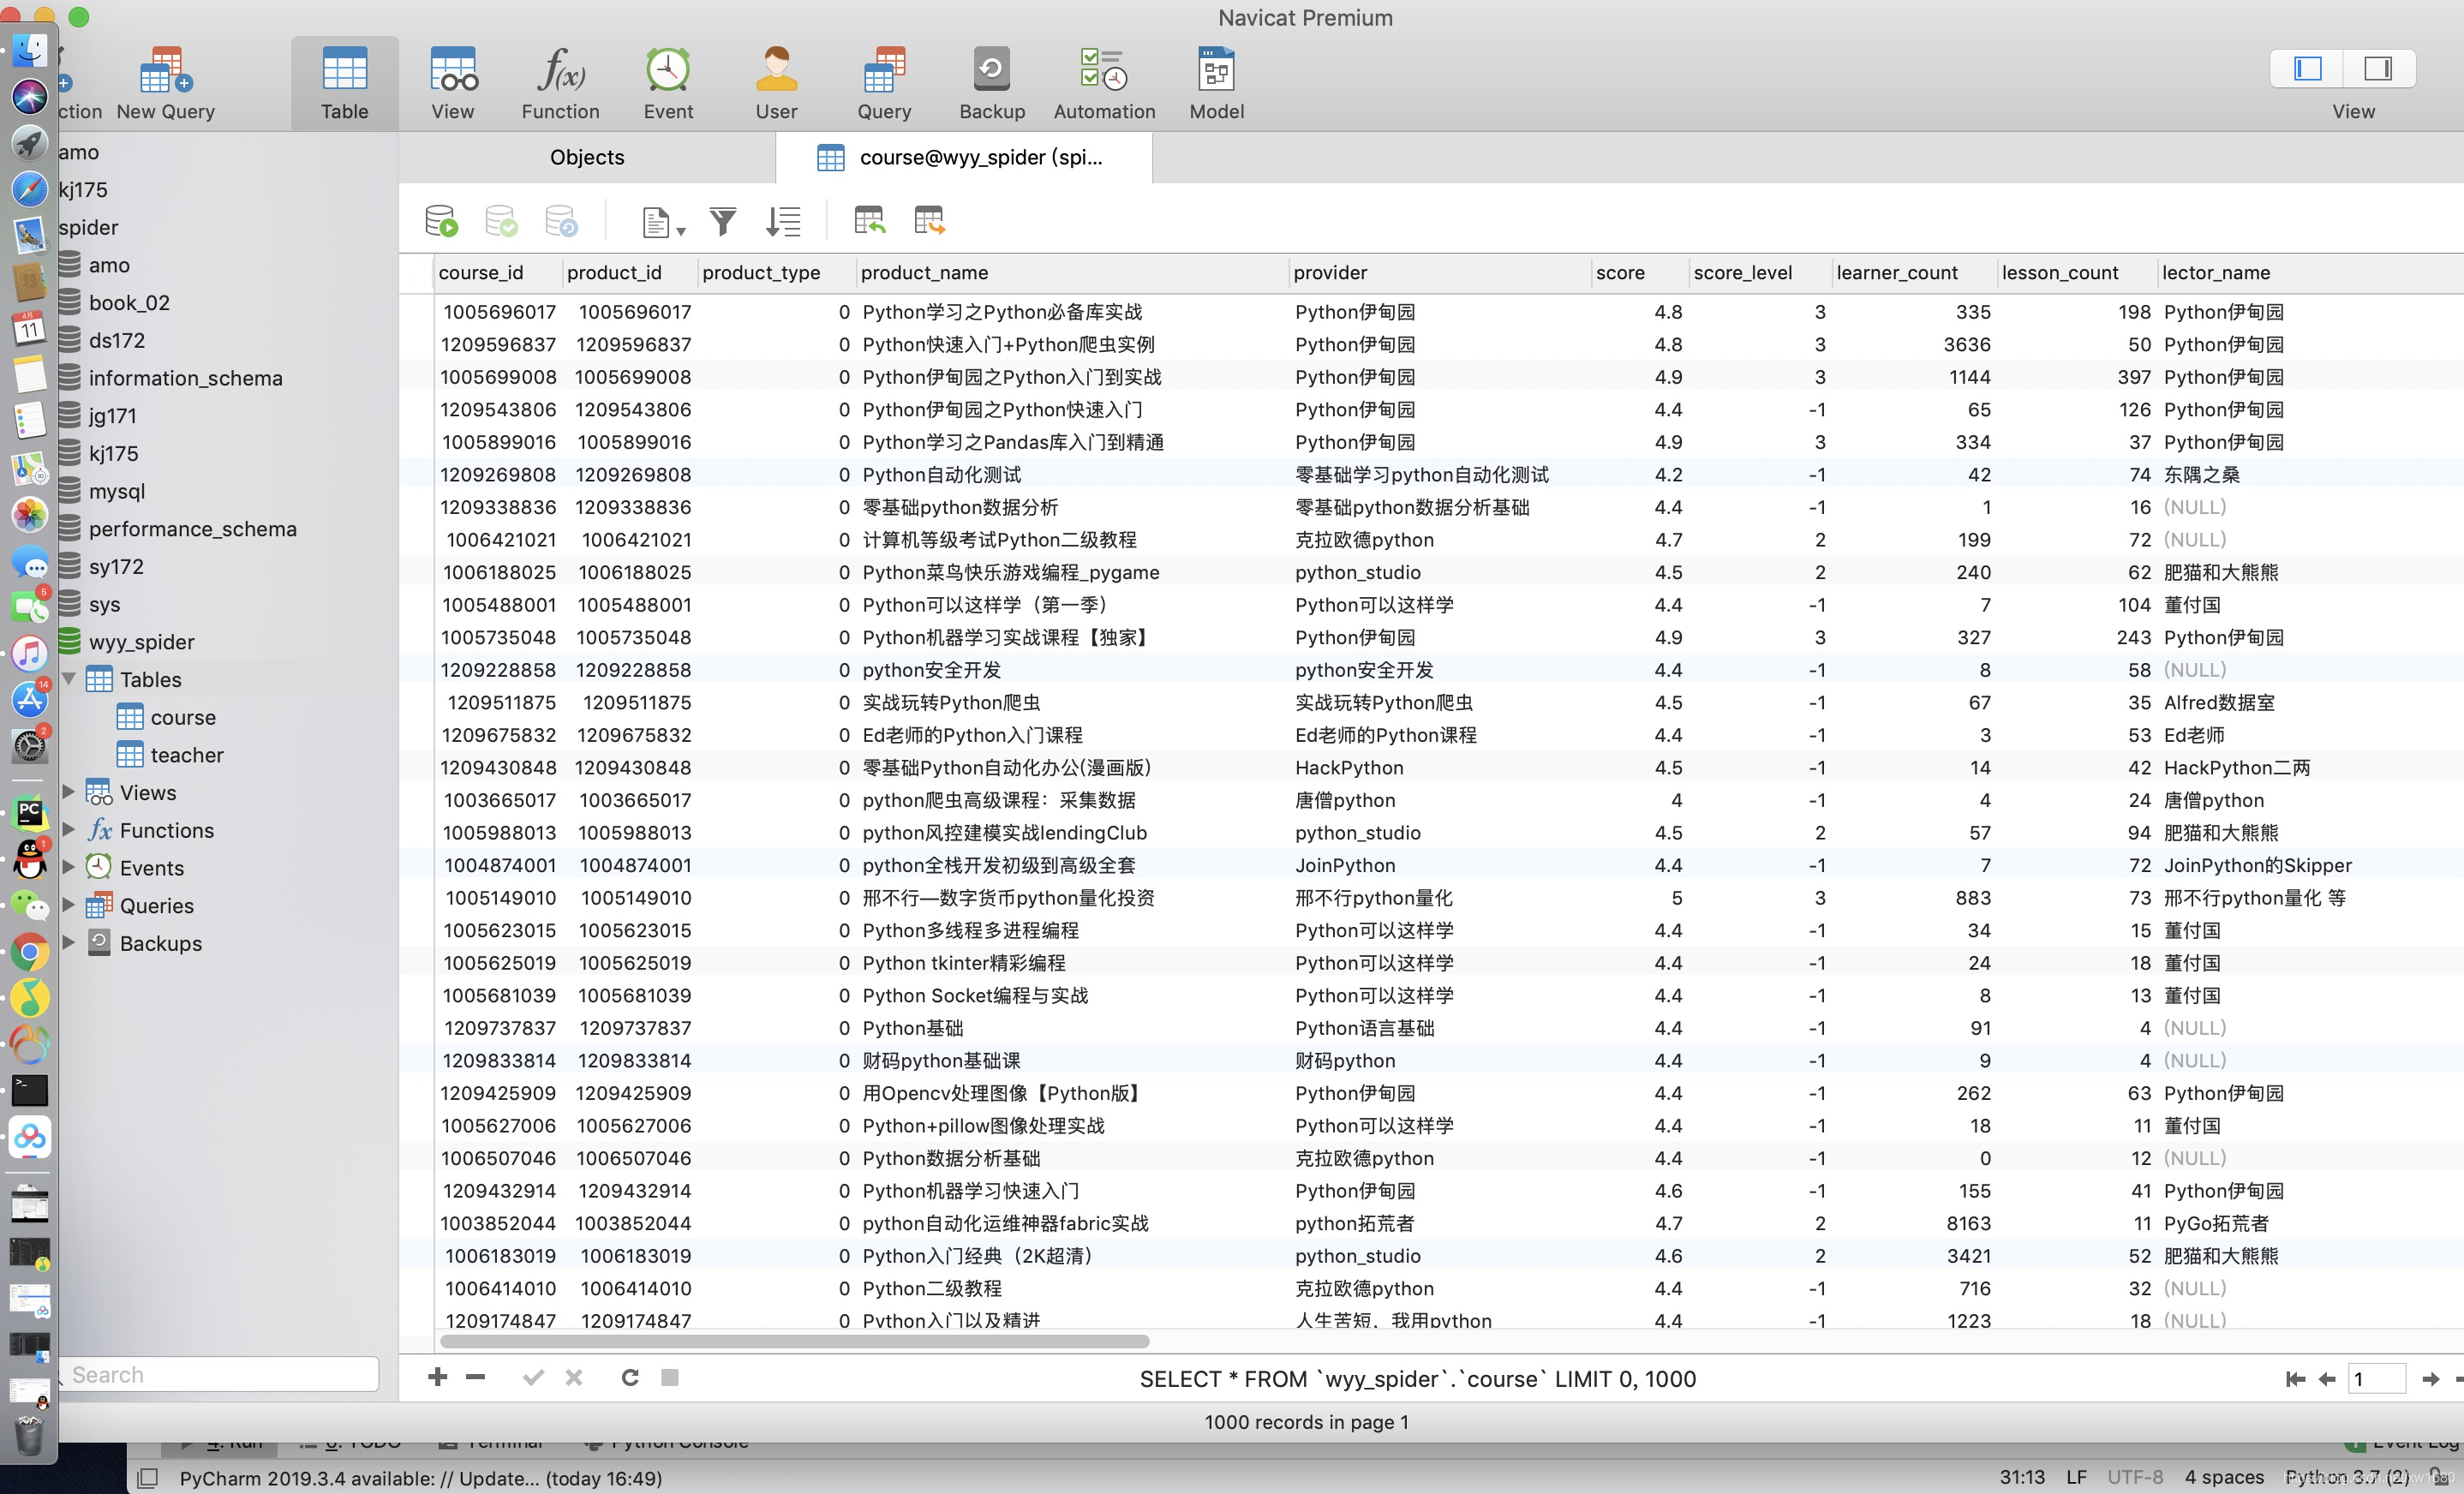The height and width of the screenshot is (1494, 2464).
Task: Click the Begin Transaction database icon
Action: pyautogui.click(x=440, y=221)
